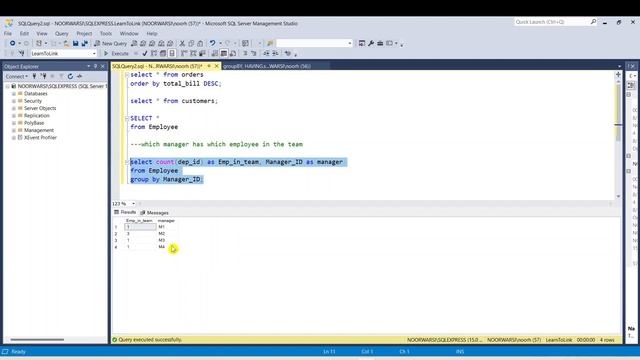Open the File menu

pos(8,33)
